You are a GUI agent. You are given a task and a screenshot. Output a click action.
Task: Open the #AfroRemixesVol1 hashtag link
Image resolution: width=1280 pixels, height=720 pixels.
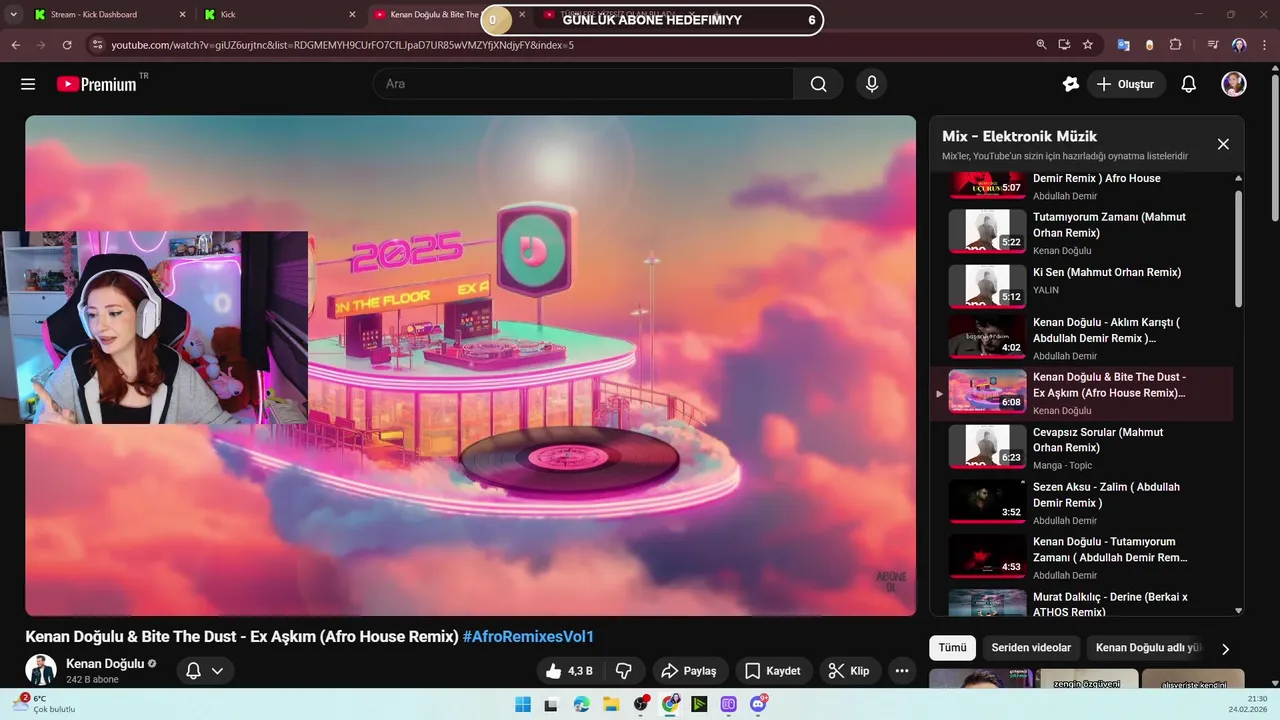pos(528,637)
